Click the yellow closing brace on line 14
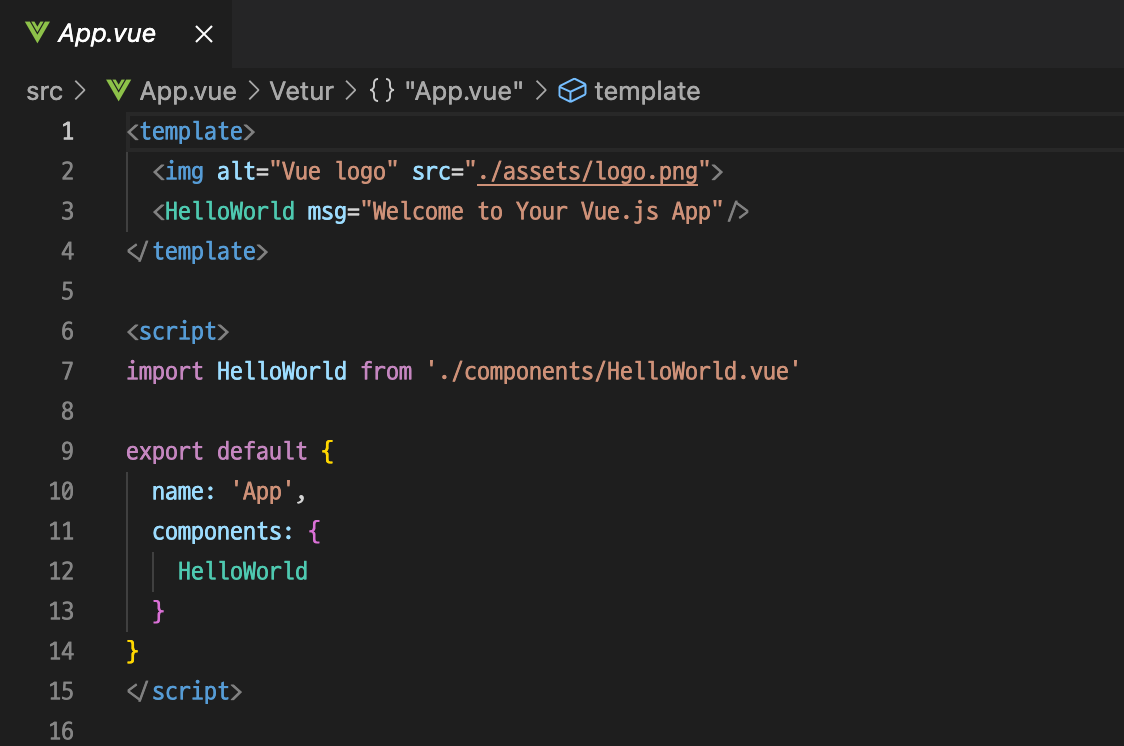The height and width of the screenshot is (746, 1124). tap(133, 651)
